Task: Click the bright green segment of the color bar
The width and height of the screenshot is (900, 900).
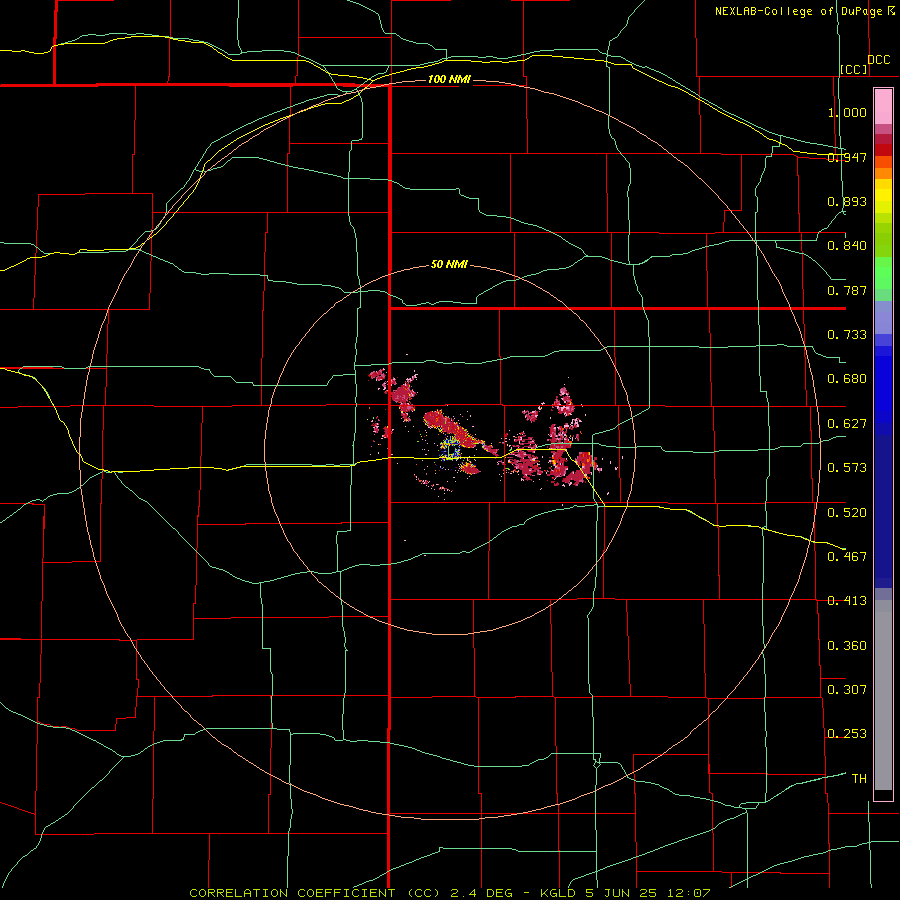Action: [x=883, y=273]
